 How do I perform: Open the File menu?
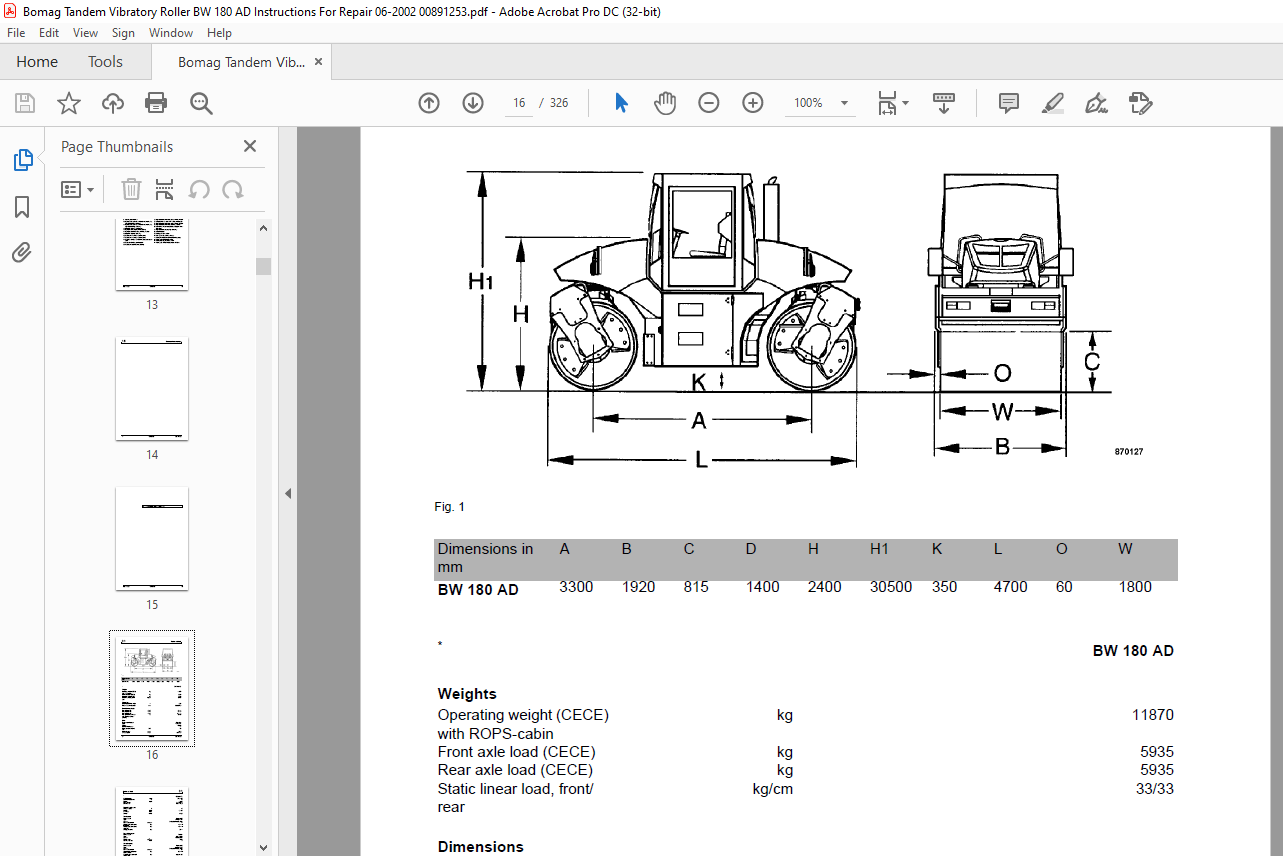[x=16, y=33]
